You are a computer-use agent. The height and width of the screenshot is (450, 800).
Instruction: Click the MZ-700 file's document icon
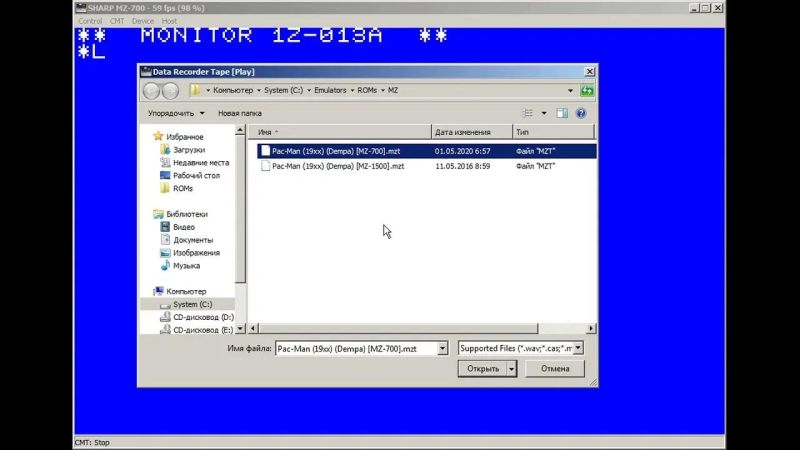coord(265,151)
